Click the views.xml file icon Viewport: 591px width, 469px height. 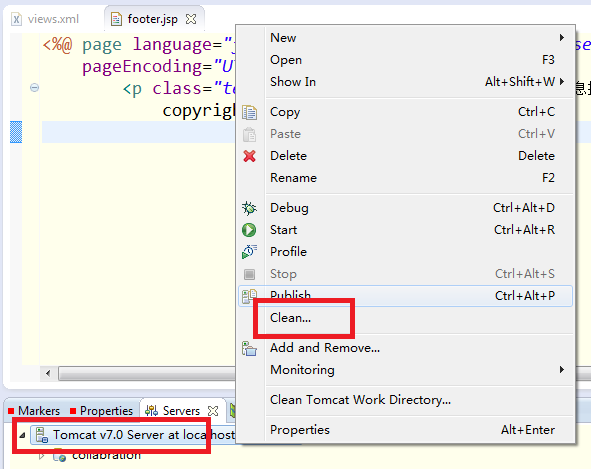point(16,19)
